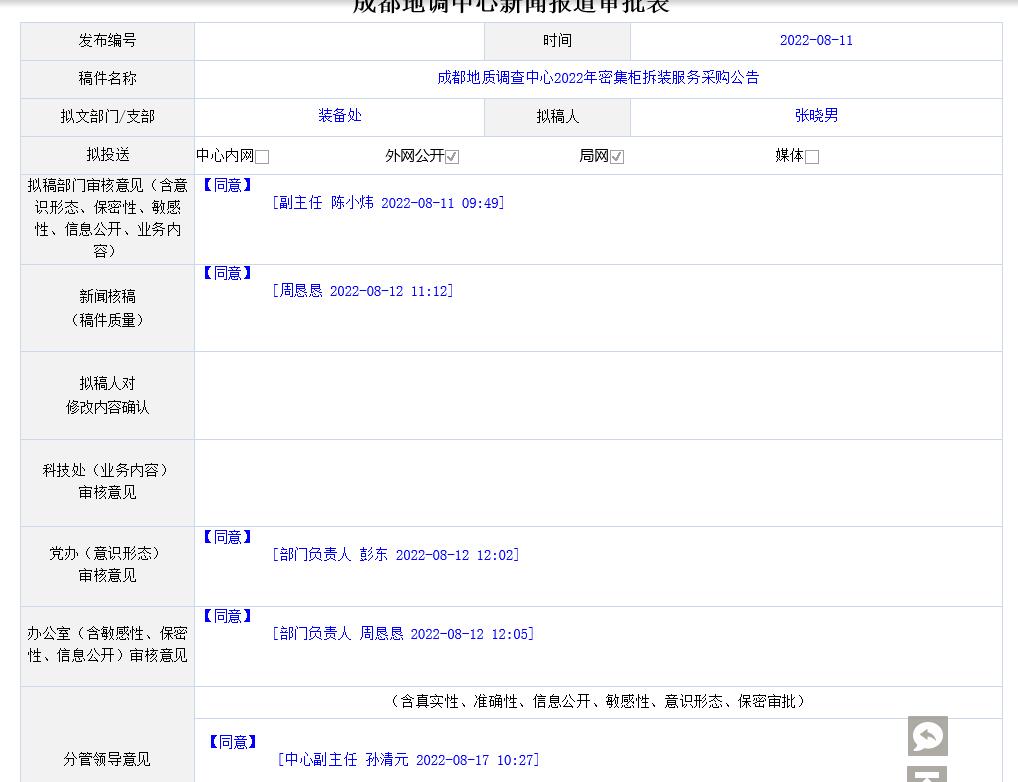Click the 周恩恩 2022-08-12 11:12 signature
The image size is (1018, 782).
coord(363,291)
